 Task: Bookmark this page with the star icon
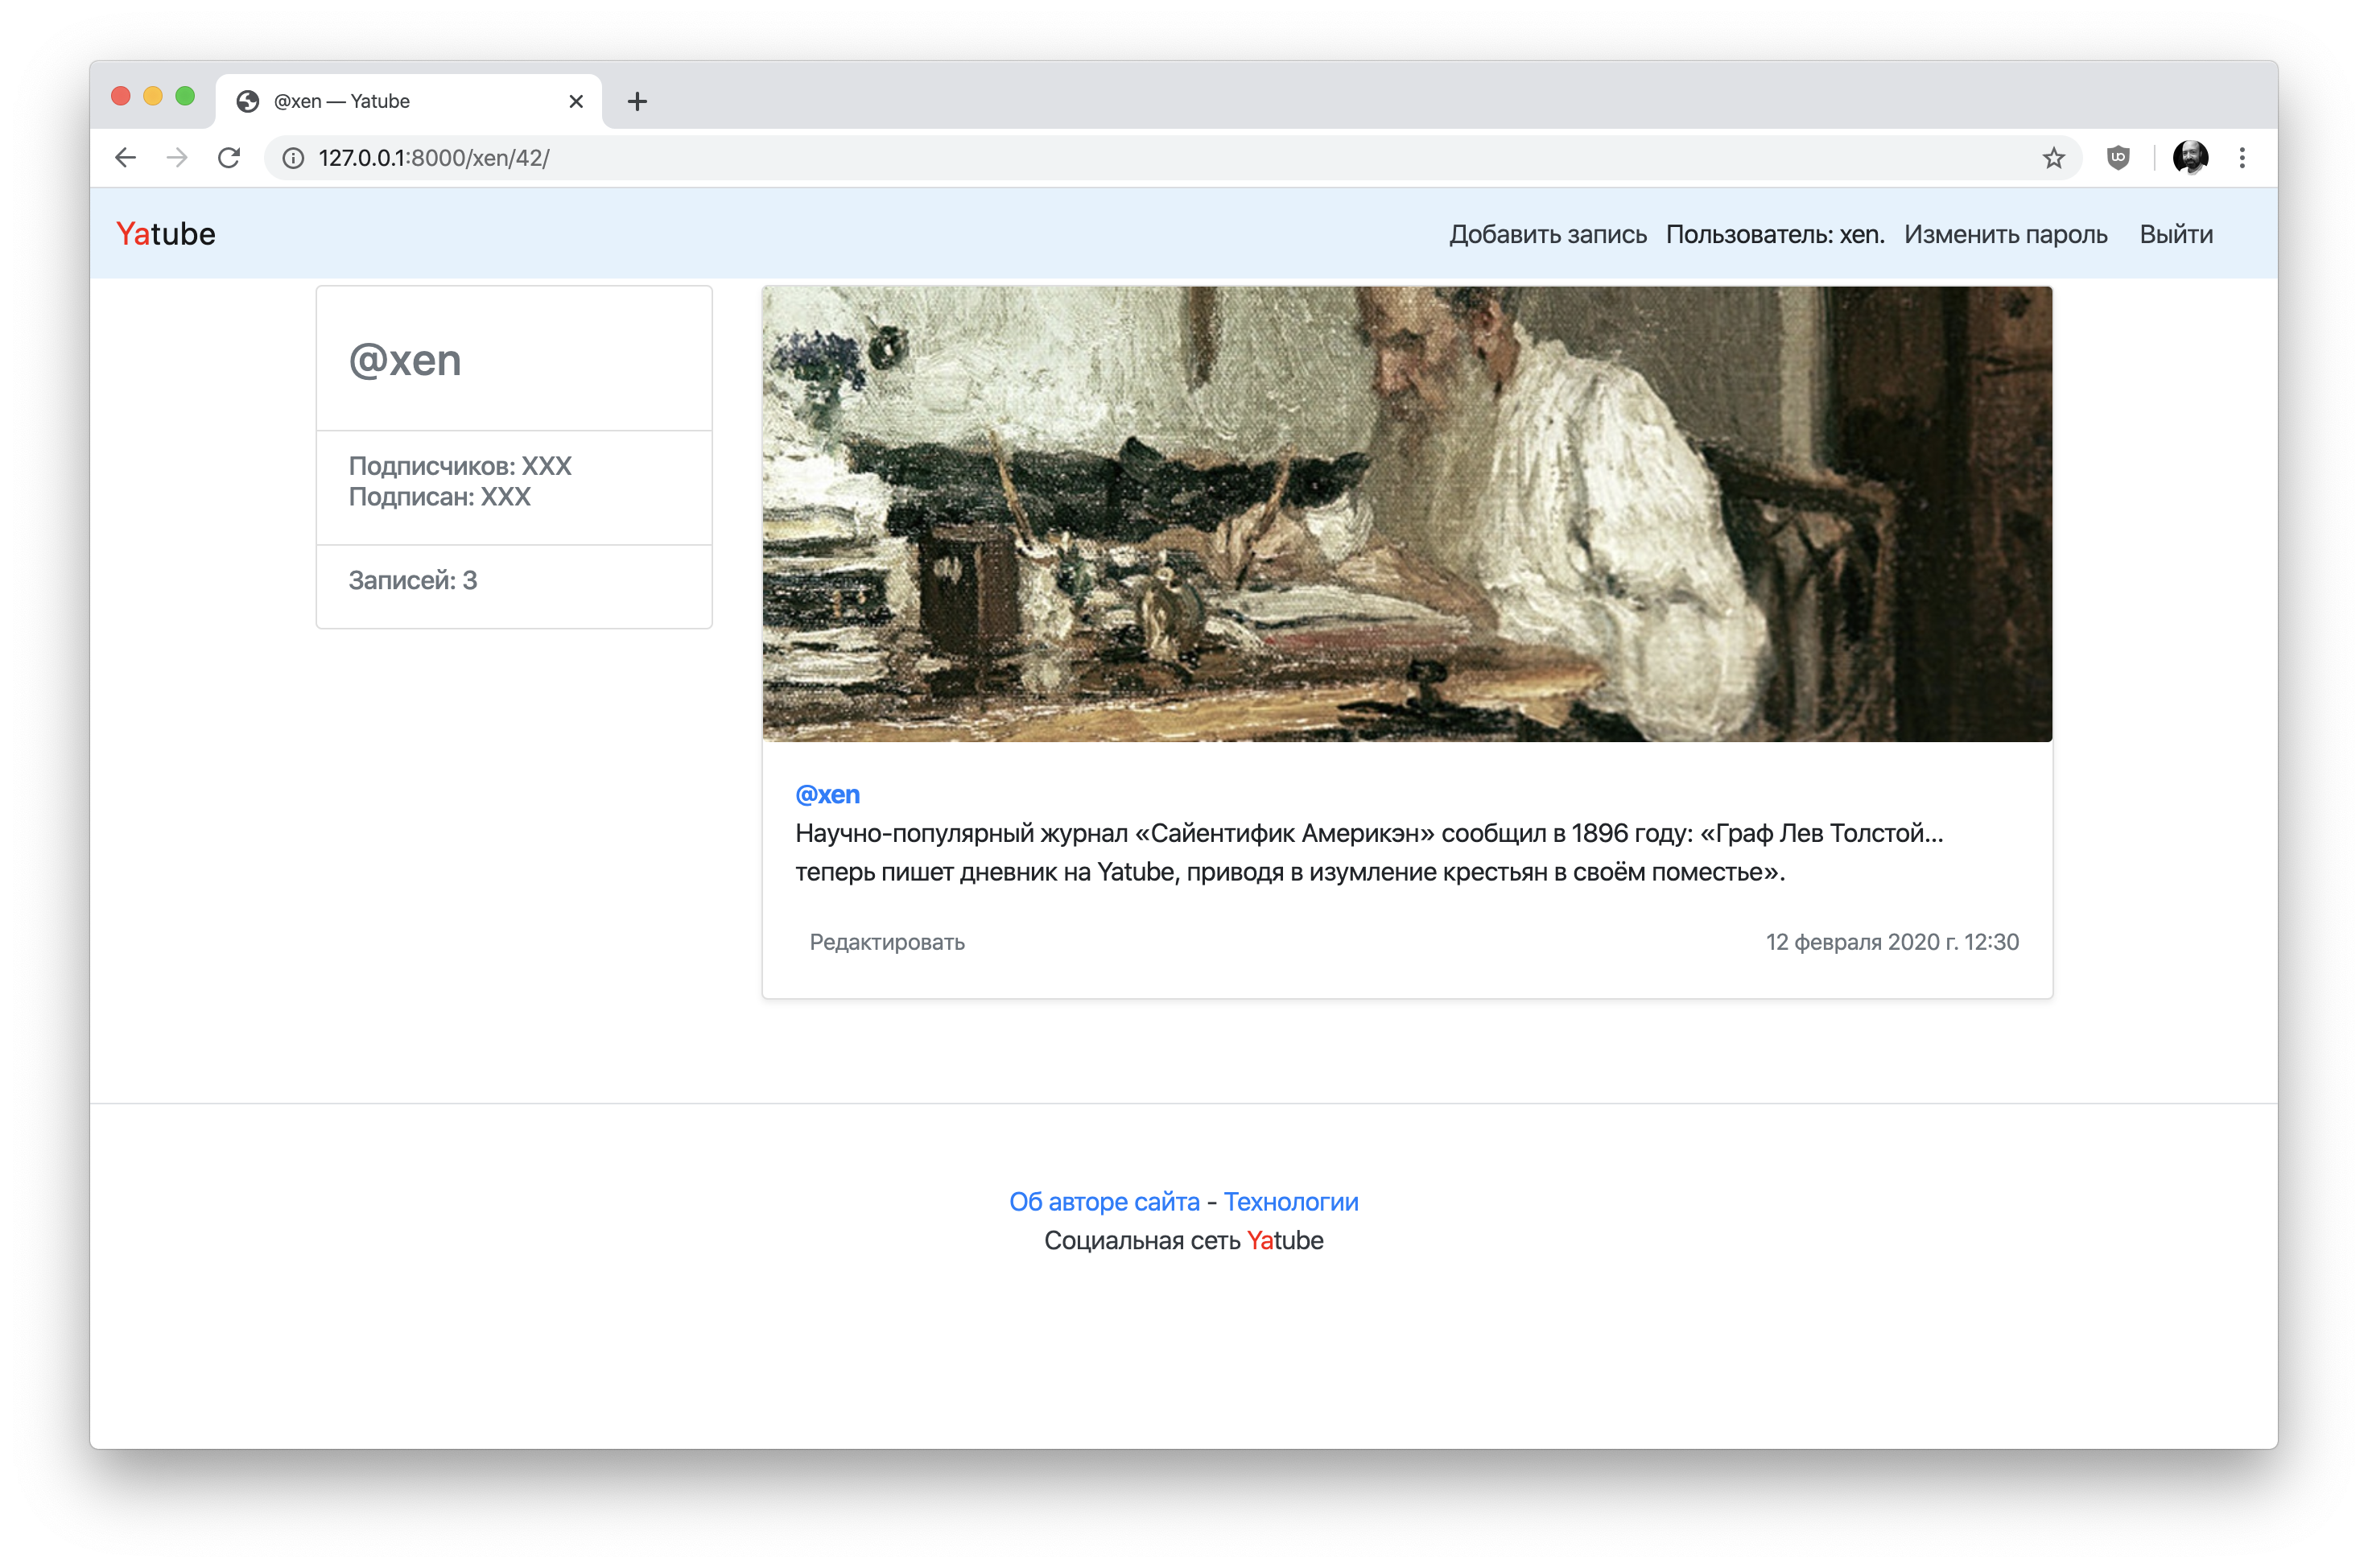(2053, 158)
